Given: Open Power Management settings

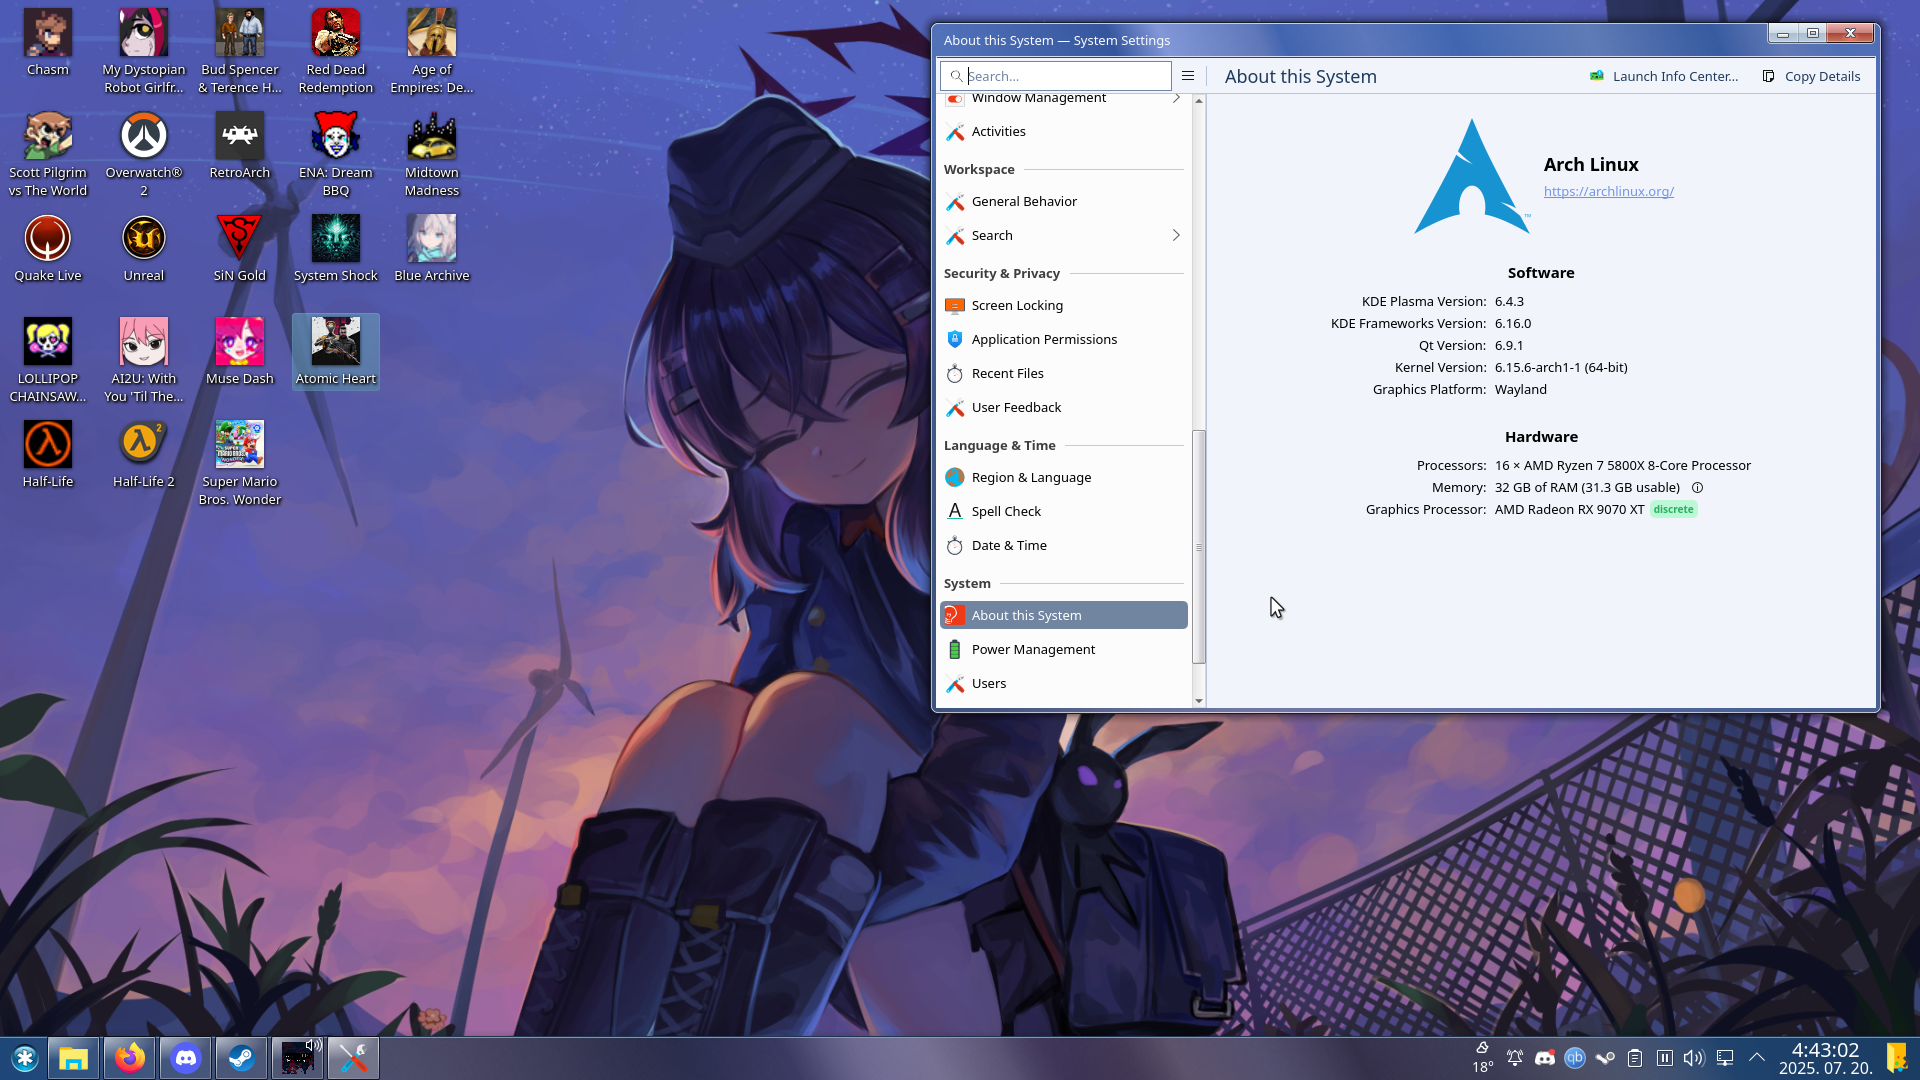Looking at the screenshot, I should 1064,649.
